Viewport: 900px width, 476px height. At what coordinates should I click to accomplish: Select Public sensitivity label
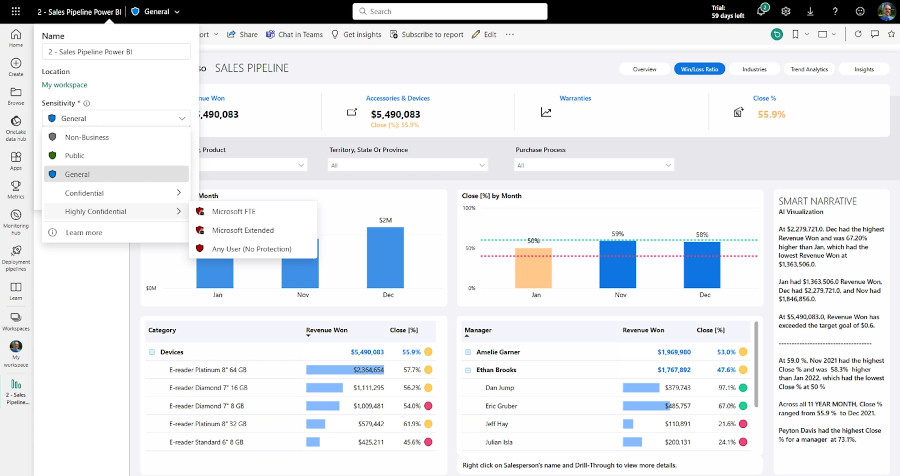click(116, 156)
